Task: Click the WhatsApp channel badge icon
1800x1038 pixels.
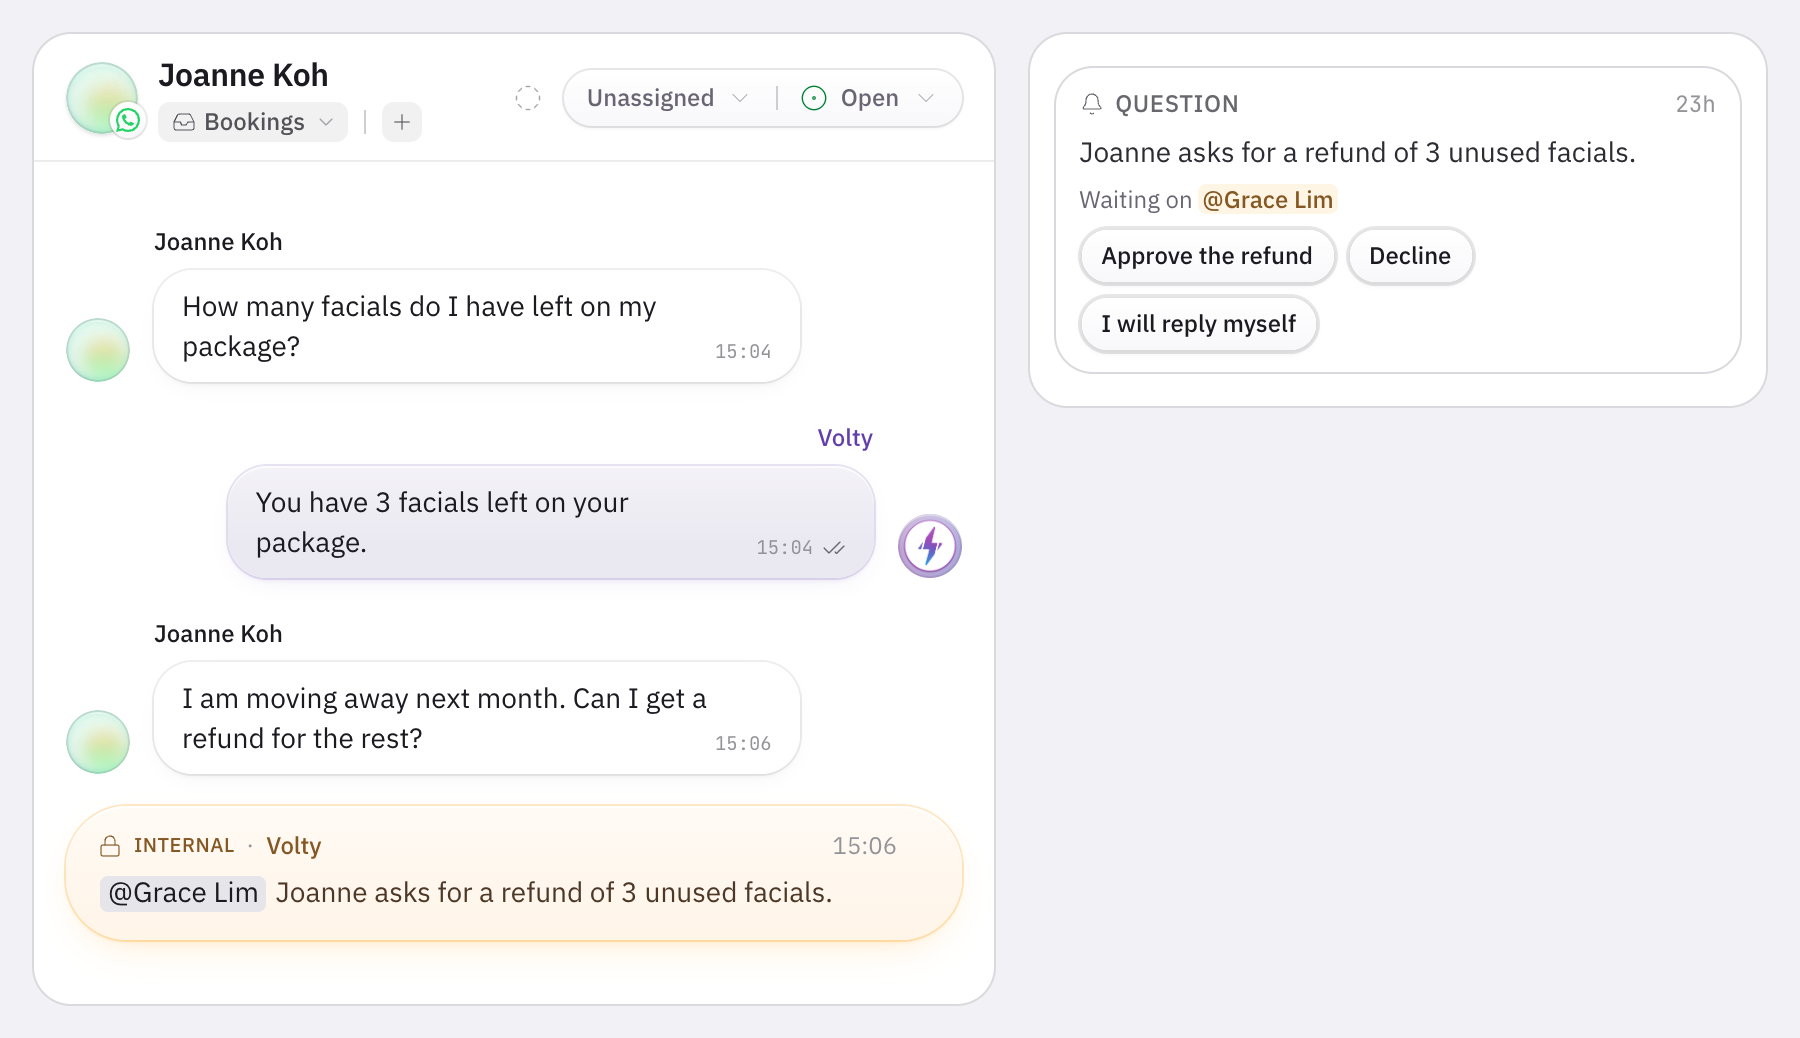Action: pyautogui.click(x=128, y=121)
